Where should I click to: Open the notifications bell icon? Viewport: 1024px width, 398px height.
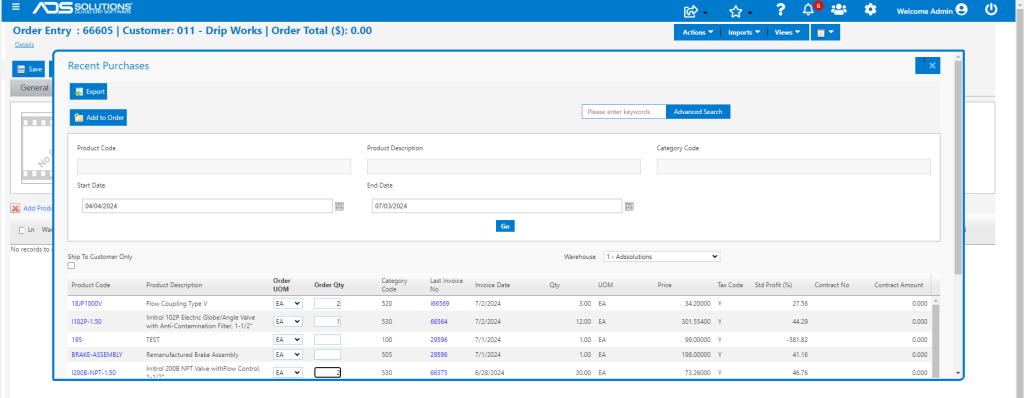point(808,10)
